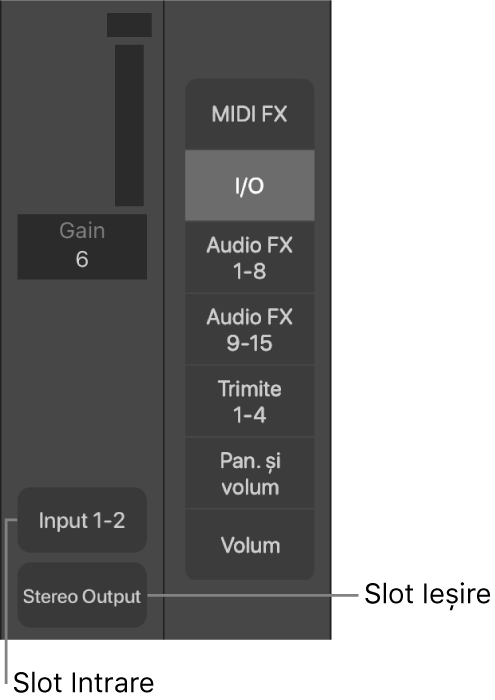Choose the Pan. și volum section
This screenshot has height=700, width=495.
pyautogui.click(x=250, y=473)
